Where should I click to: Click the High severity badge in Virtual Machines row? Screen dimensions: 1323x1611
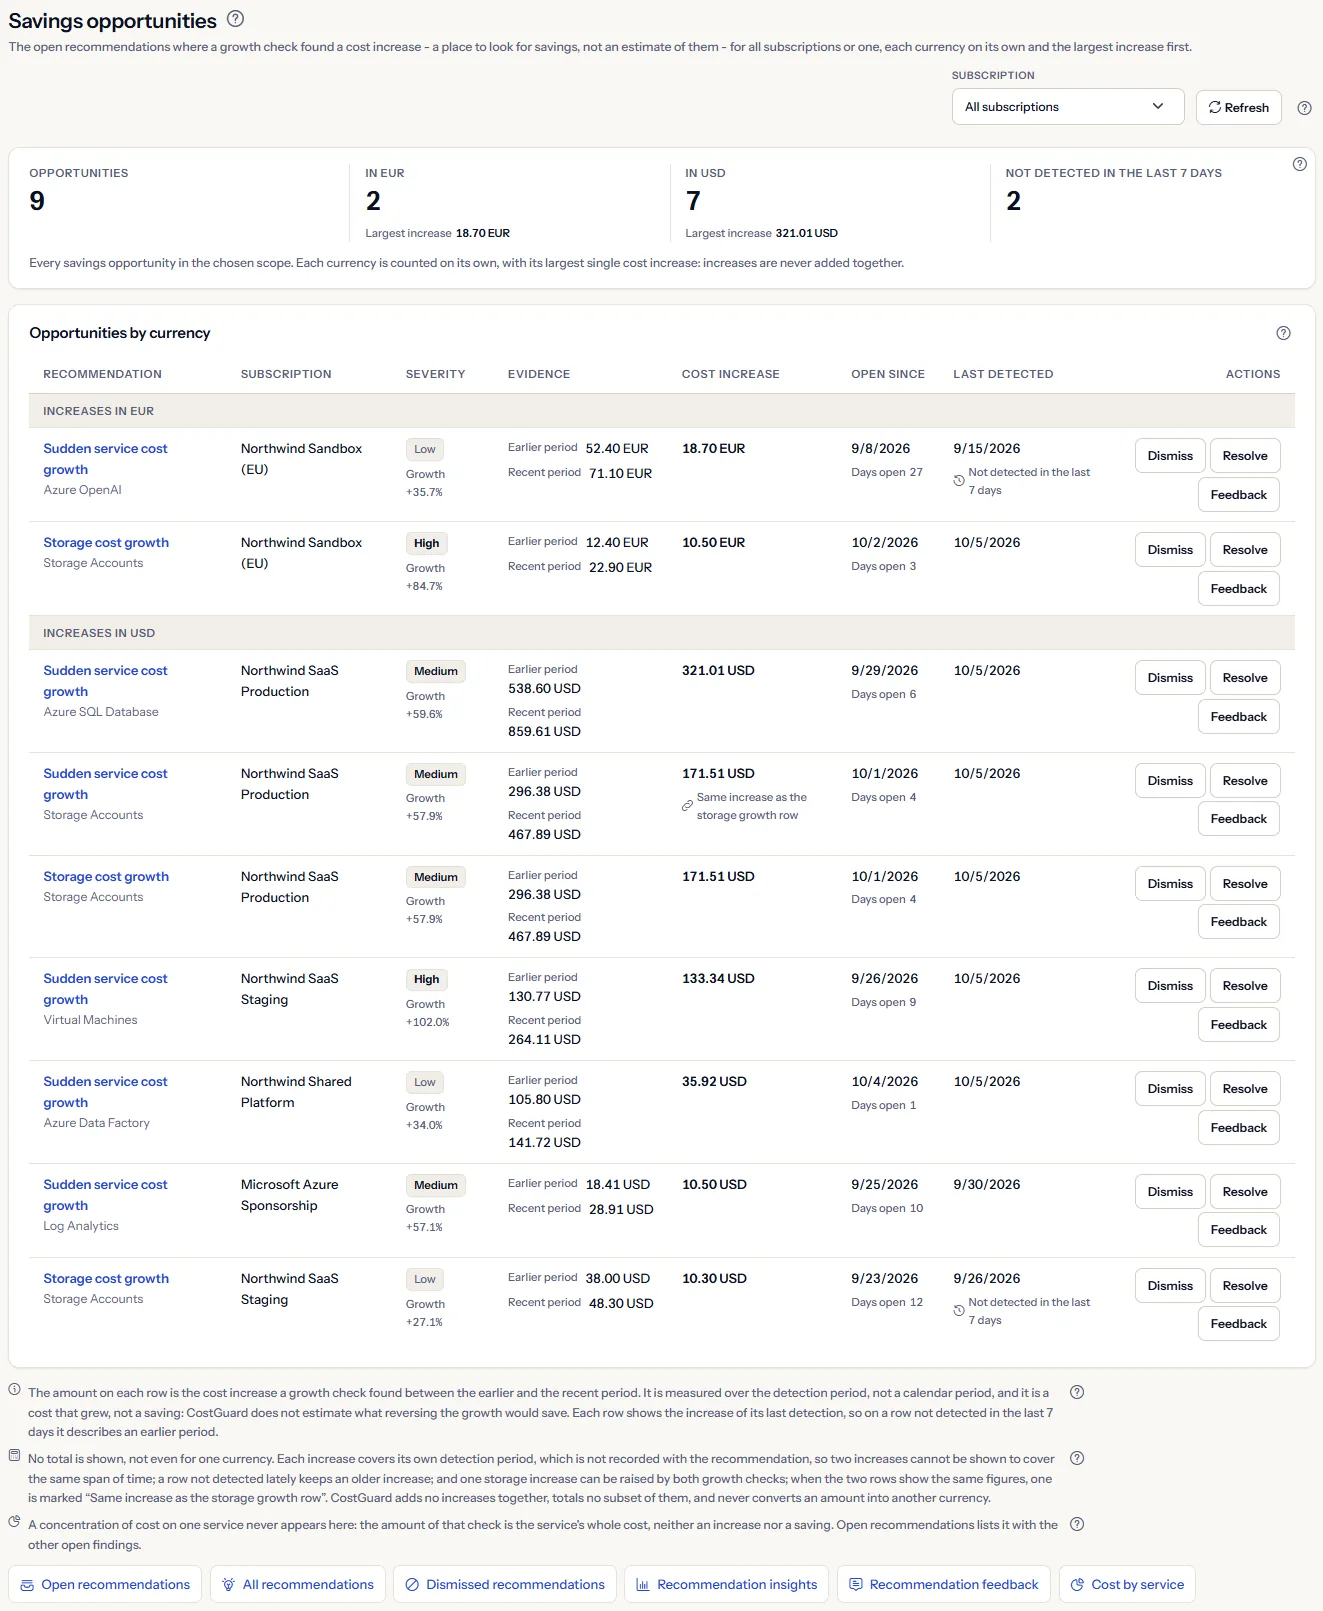(x=426, y=980)
